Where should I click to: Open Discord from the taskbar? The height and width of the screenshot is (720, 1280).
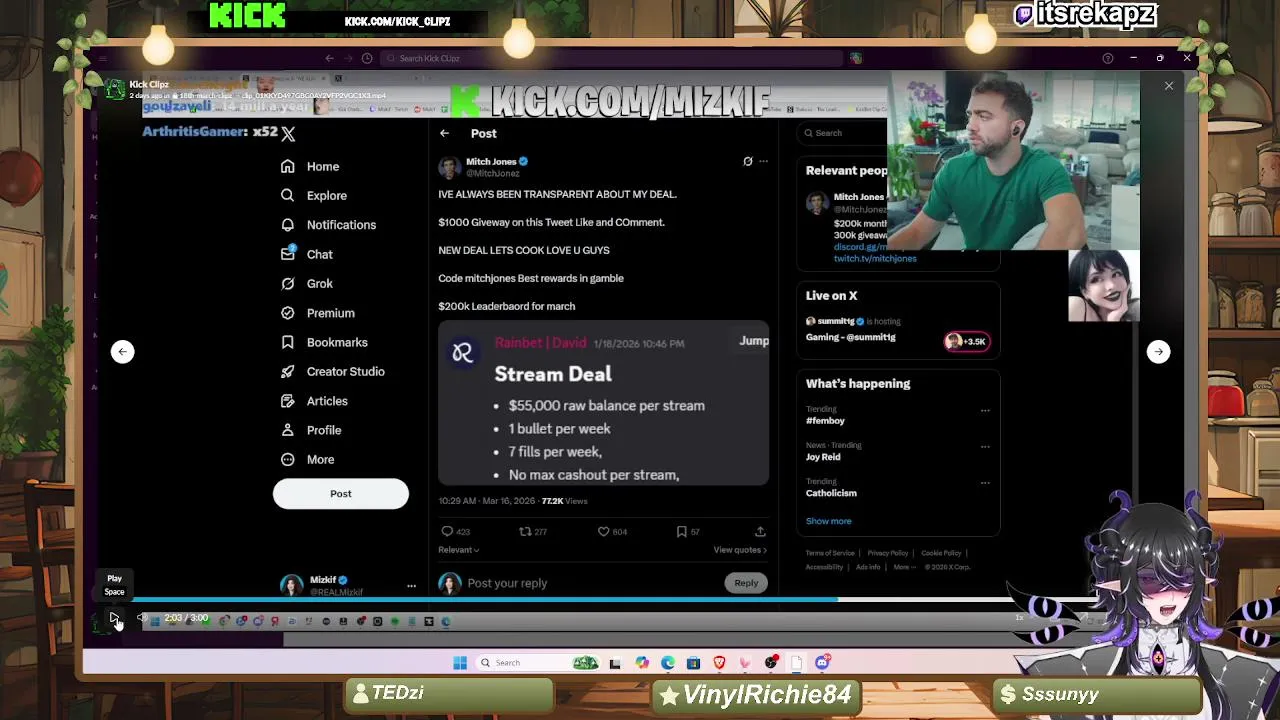coord(822,663)
